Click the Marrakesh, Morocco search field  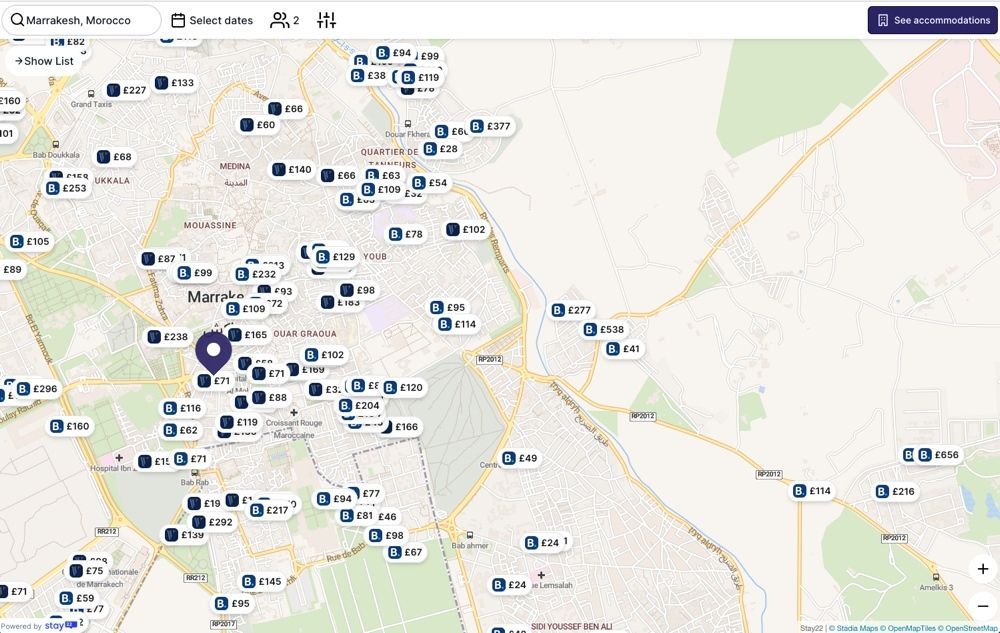point(81,20)
